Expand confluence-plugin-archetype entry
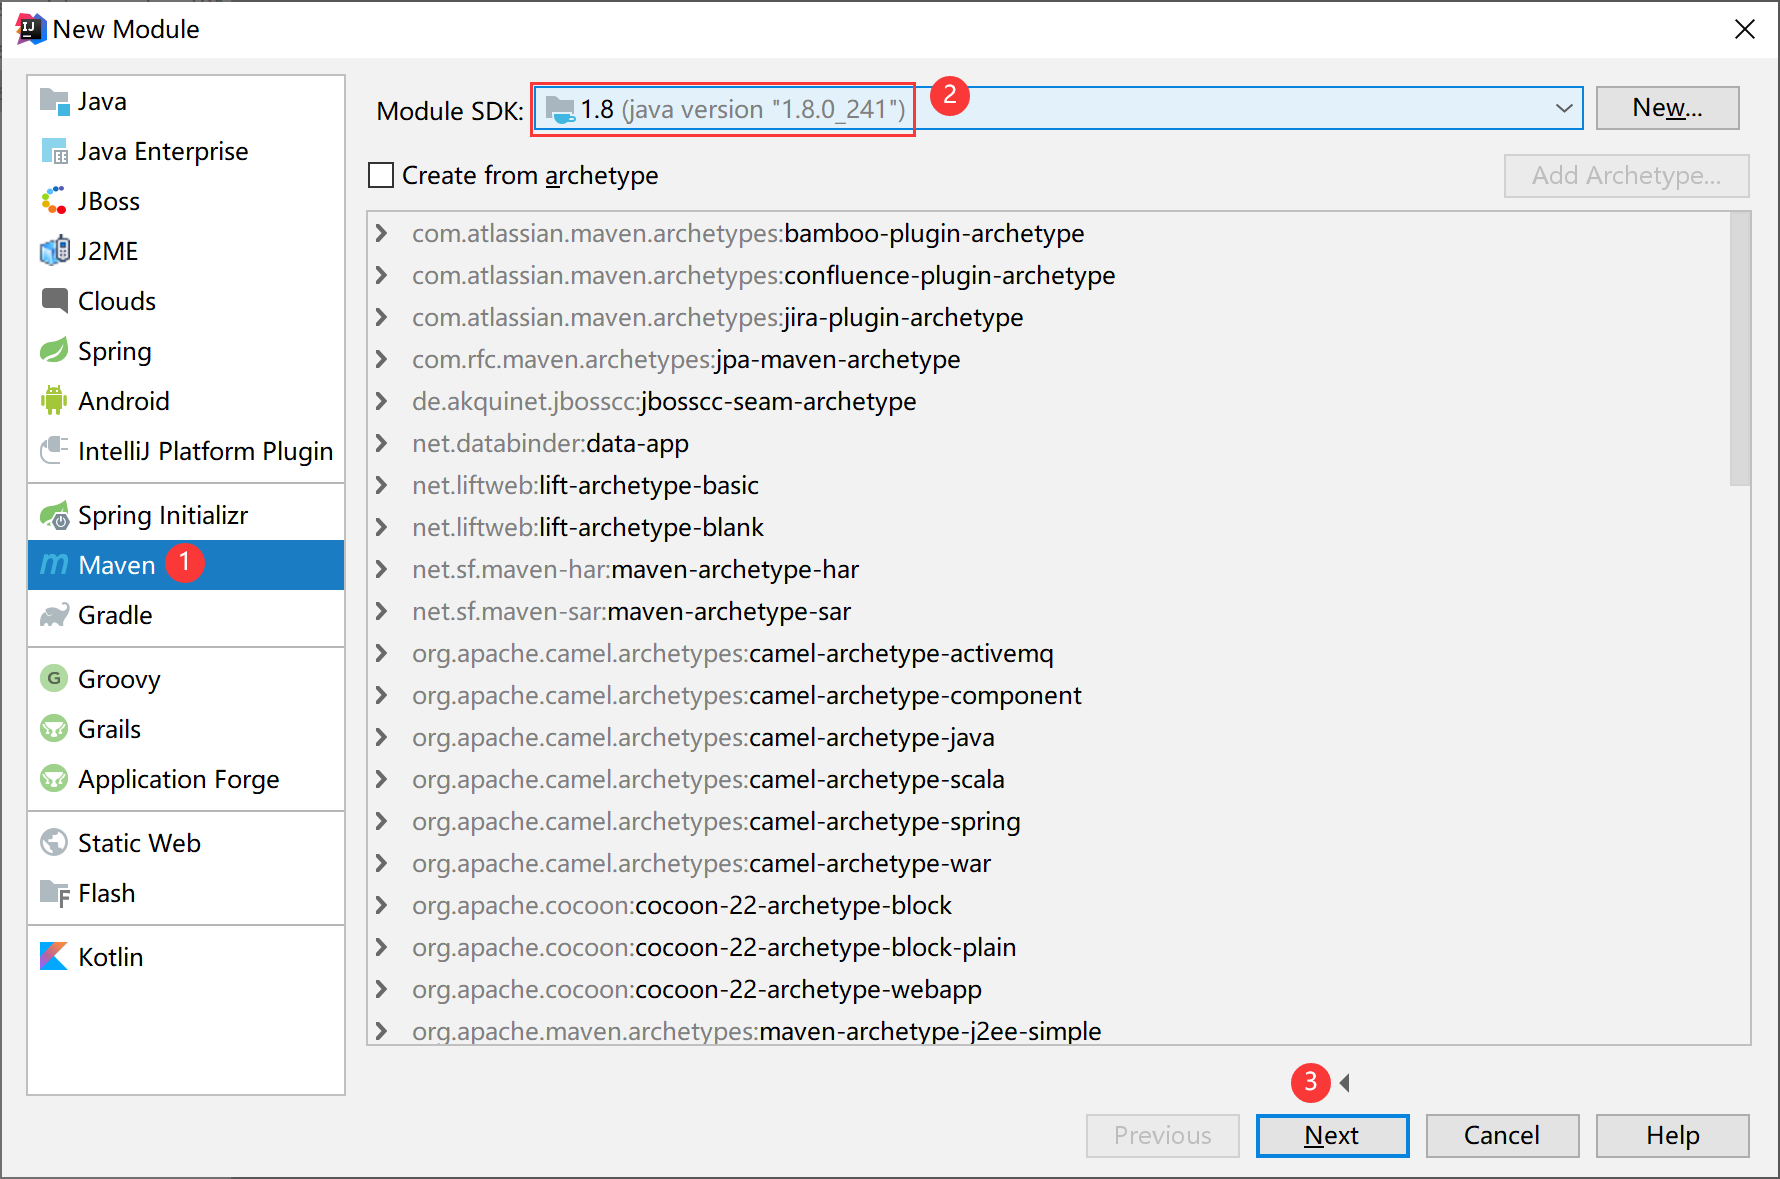Viewport: 1780px width, 1179px height. (x=381, y=275)
